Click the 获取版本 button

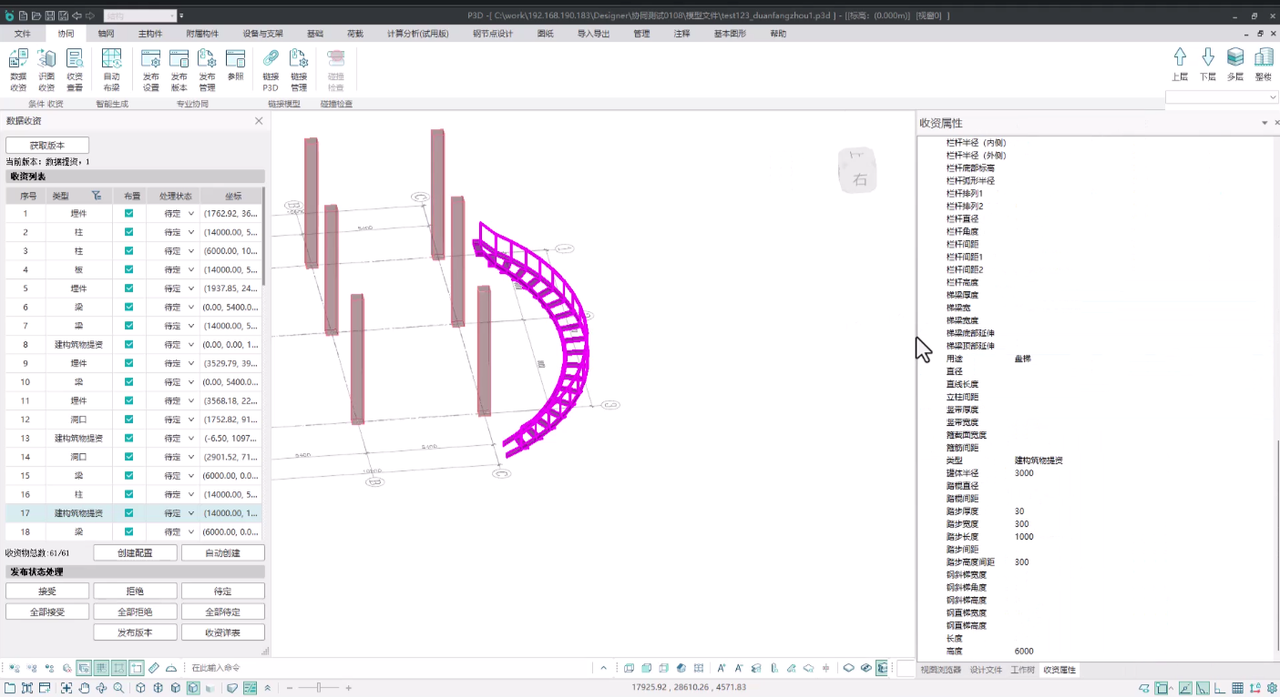[x=47, y=145]
